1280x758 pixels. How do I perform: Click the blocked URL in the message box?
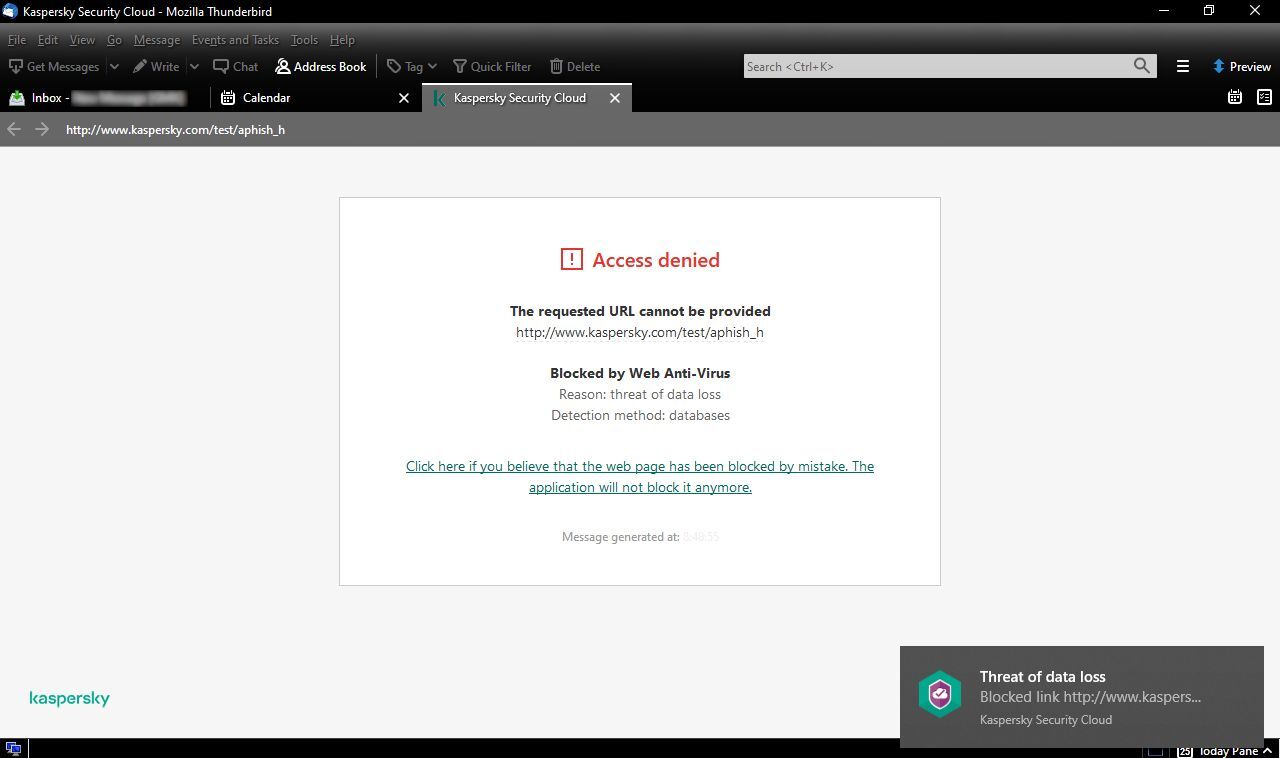click(x=640, y=333)
